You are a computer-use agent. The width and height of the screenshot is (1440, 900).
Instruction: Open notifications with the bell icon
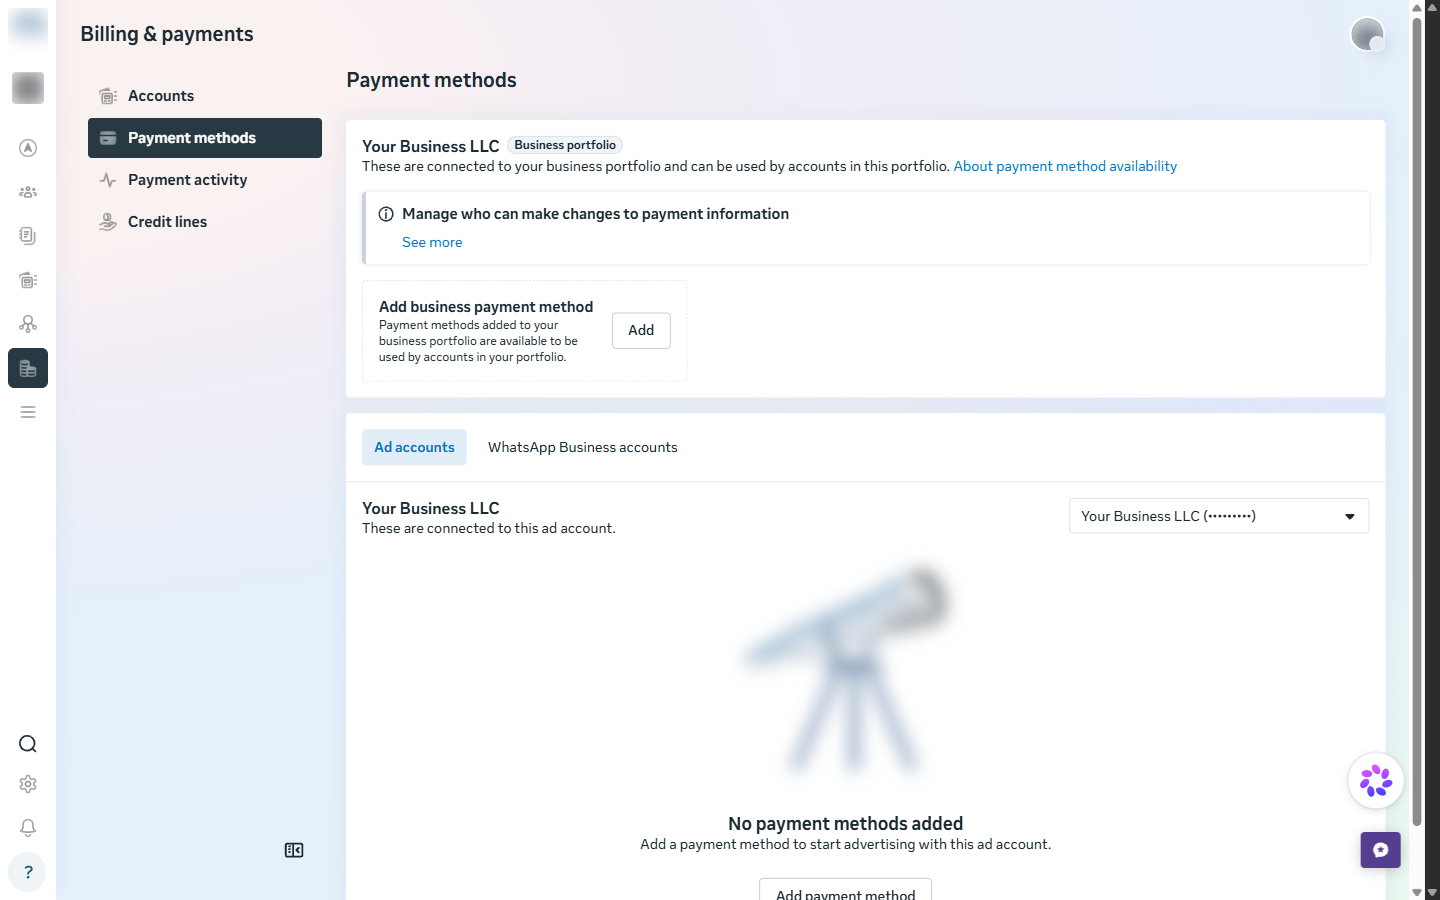click(x=28, y=828)
